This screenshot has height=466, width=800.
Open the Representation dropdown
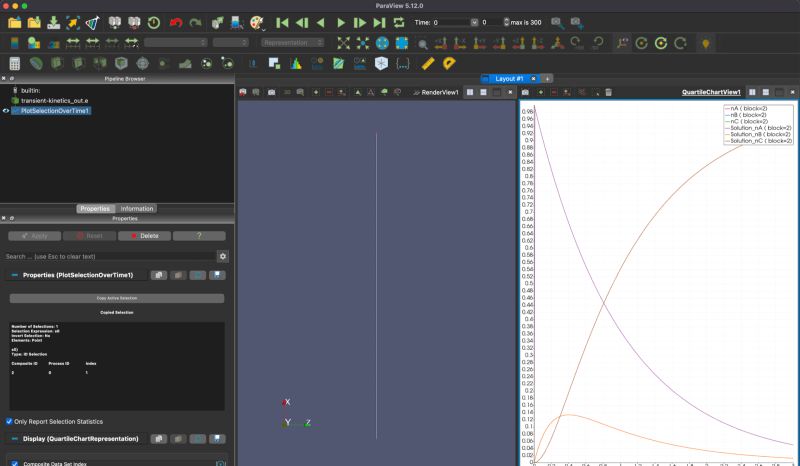pos(293,43)
